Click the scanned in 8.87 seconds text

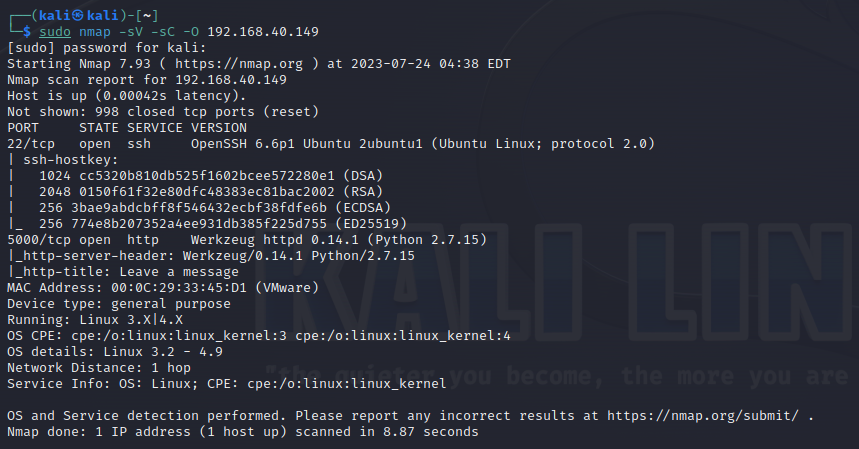tap(387, 432)
